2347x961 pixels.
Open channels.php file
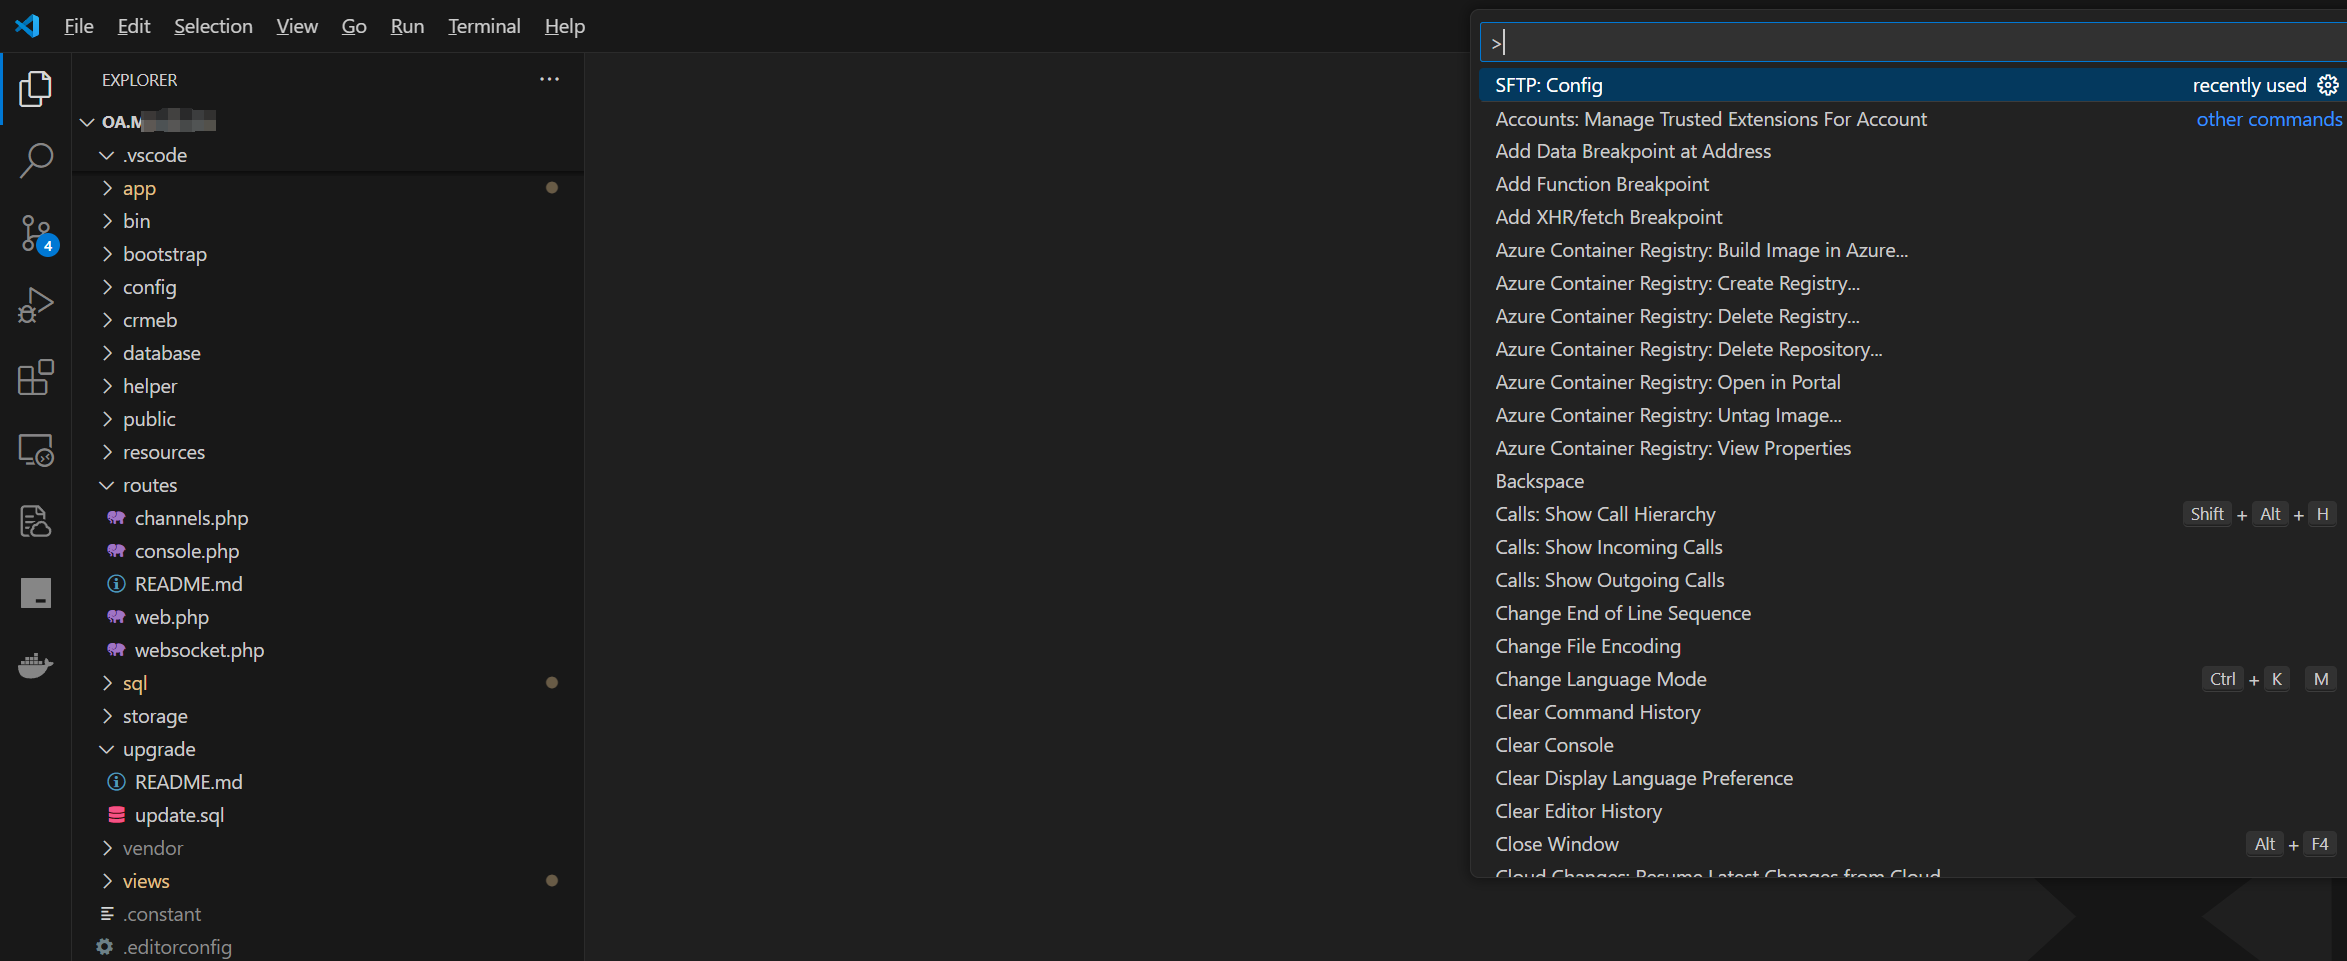tap(328, 518)
